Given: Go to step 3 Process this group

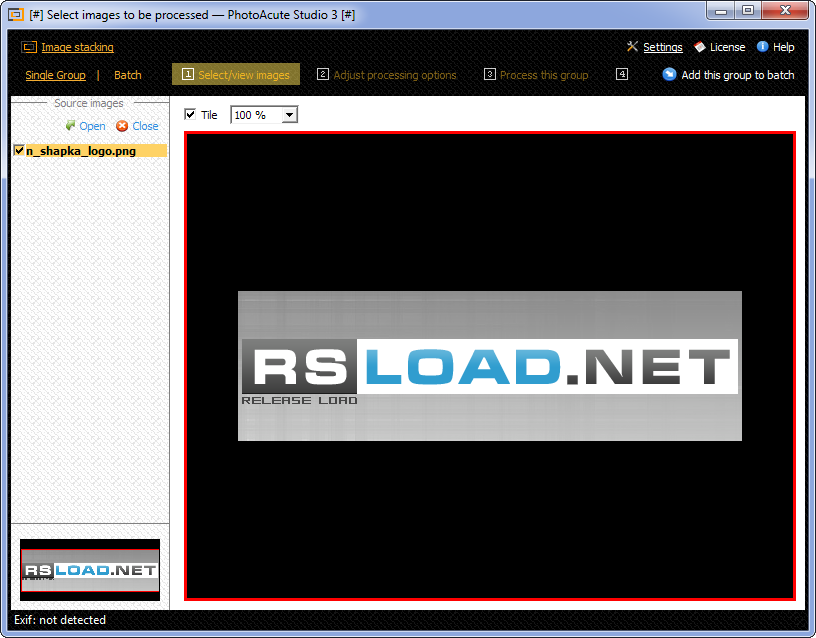Looking at the screenshot, I should (537, 74).
